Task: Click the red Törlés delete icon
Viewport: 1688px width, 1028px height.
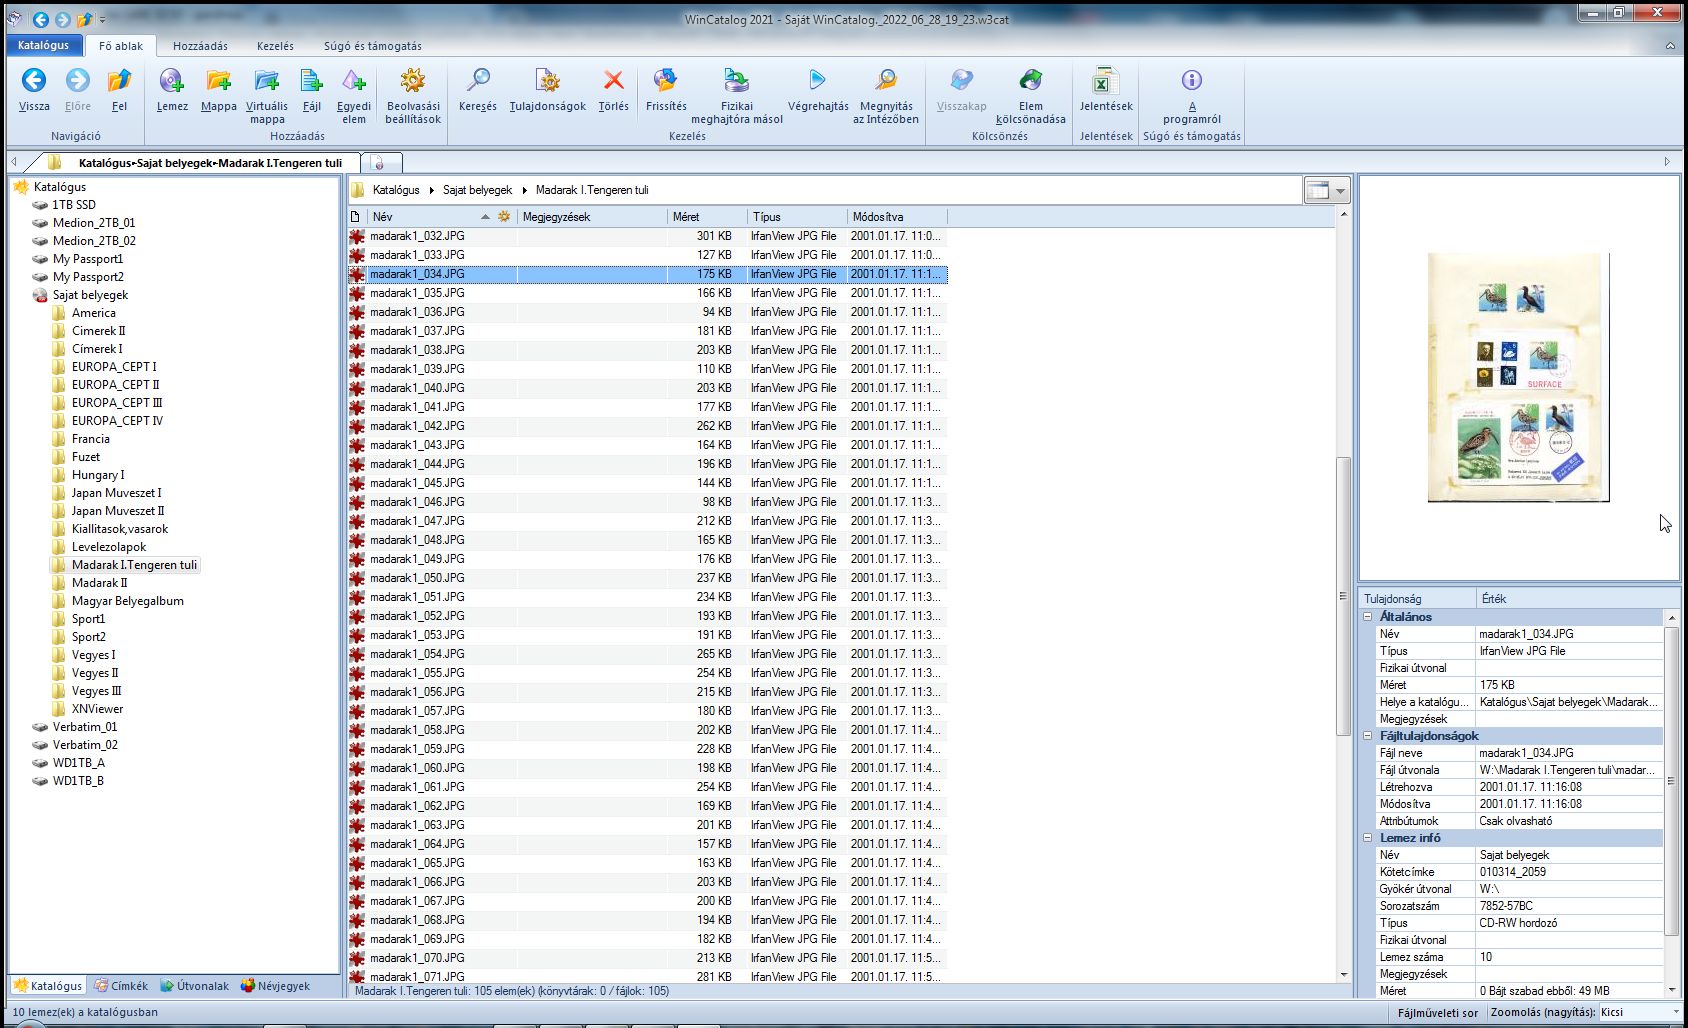Action: [613, 81]
